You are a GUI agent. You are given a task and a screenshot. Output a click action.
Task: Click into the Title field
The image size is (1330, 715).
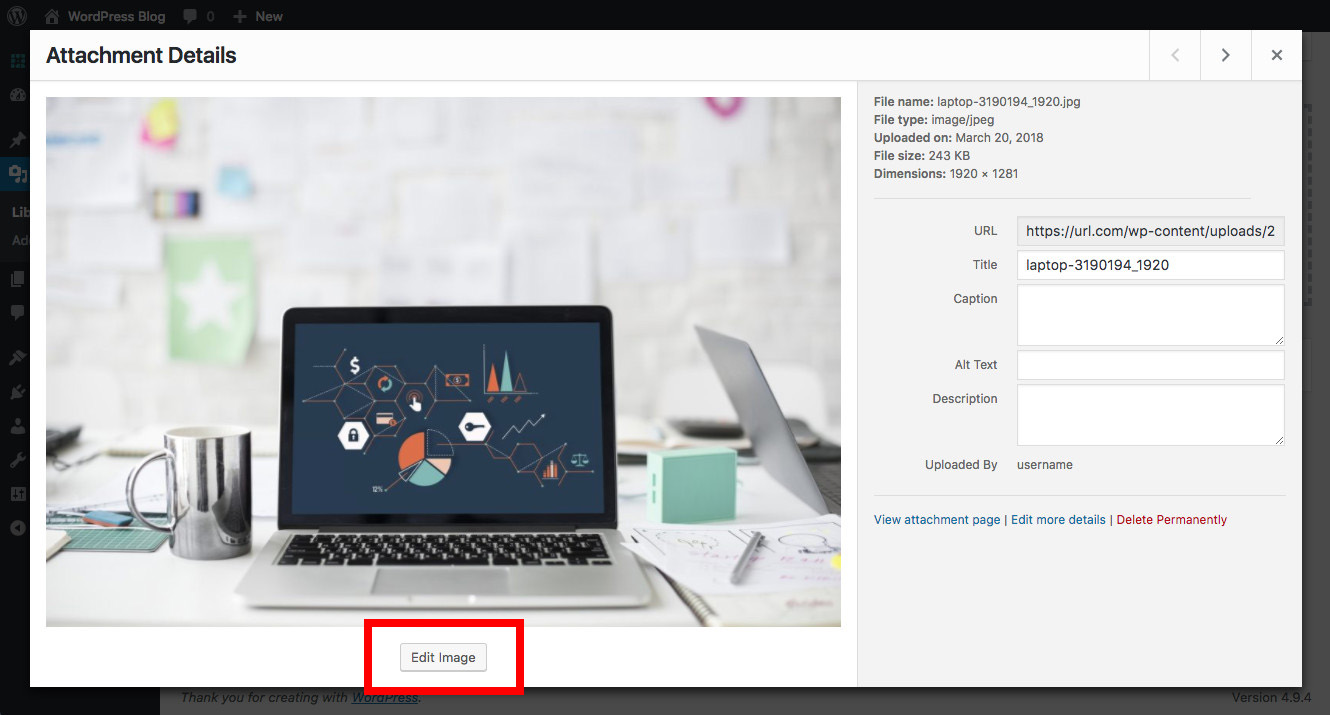[x=1150, y=265]
